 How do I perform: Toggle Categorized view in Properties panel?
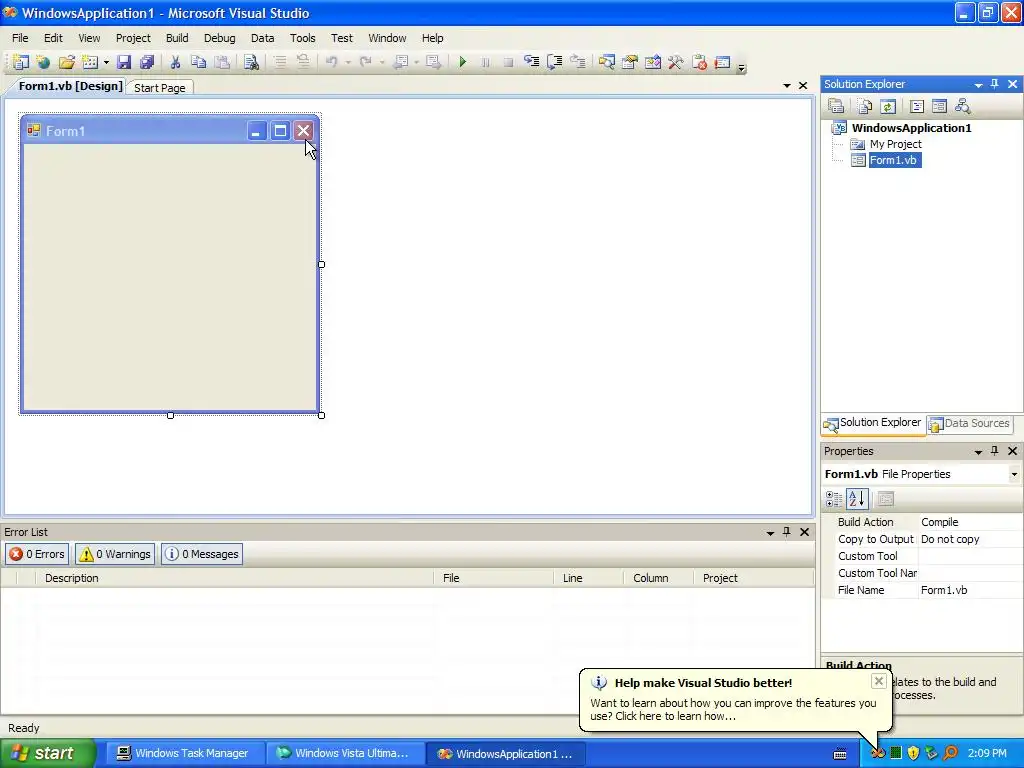coord(834,499)
